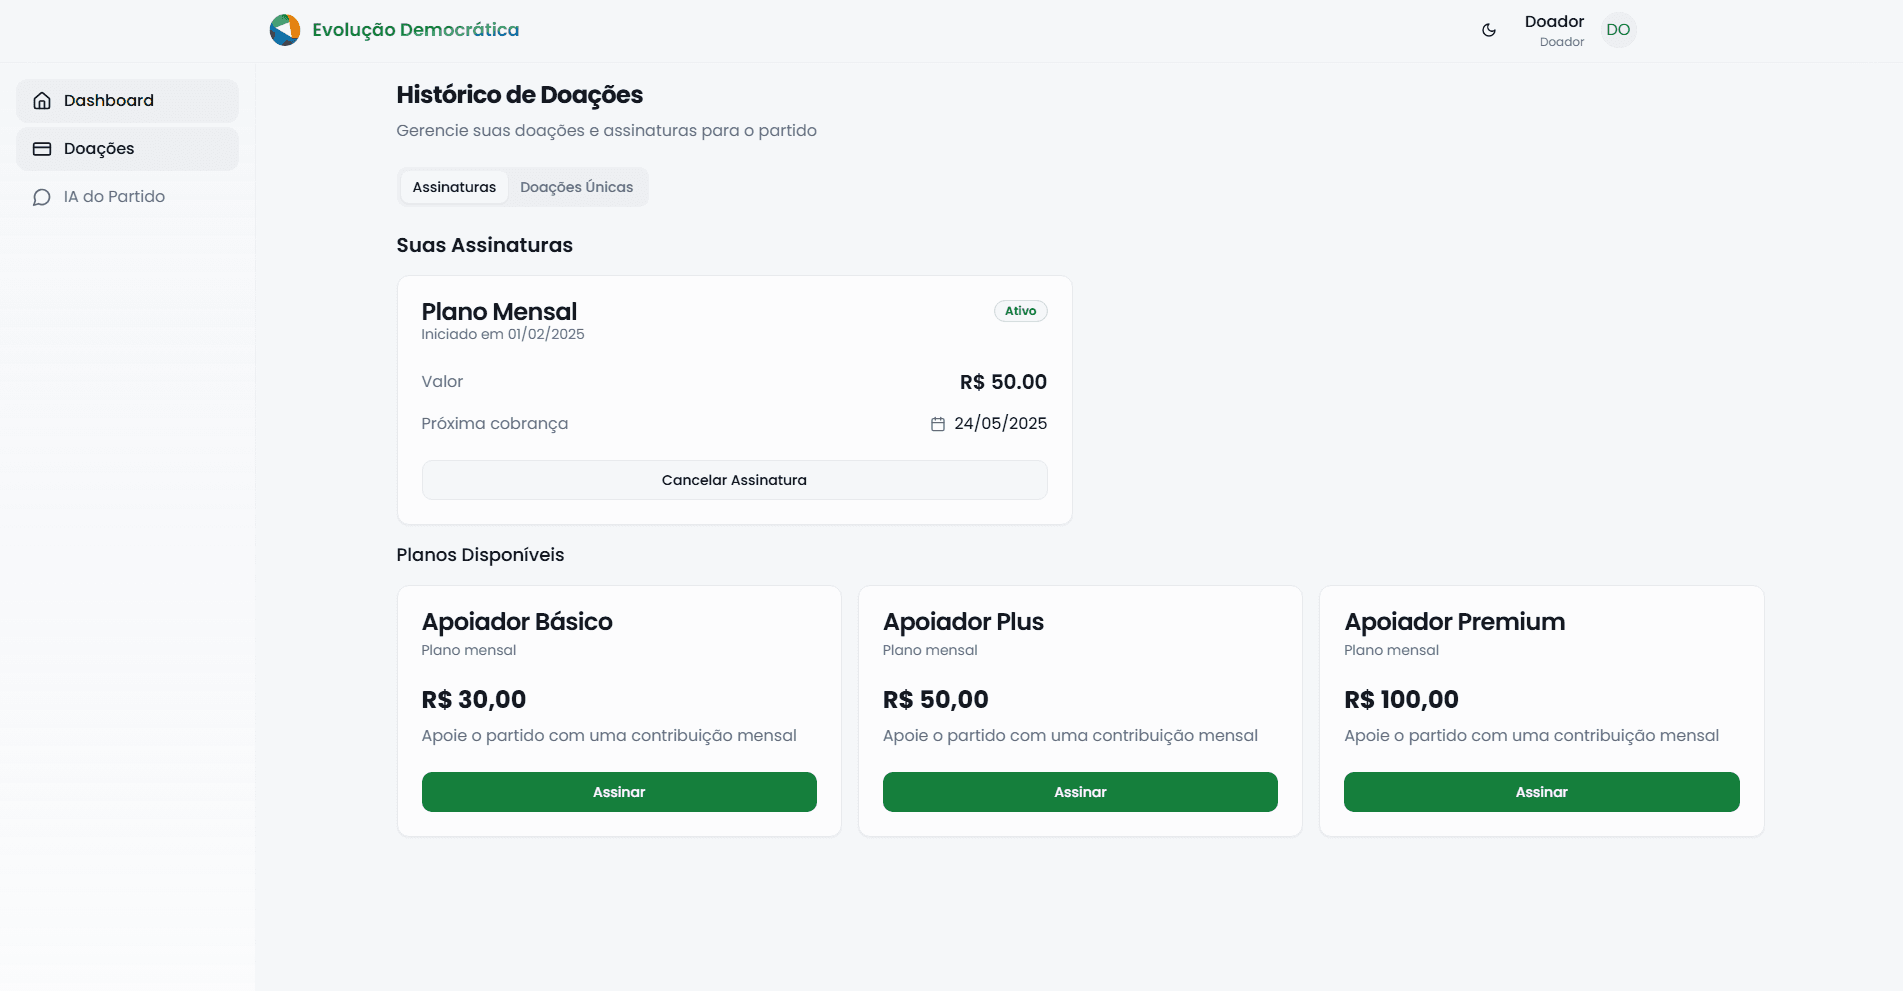Click the Evolução Democrática brand name
Image resolution: width=1903 pixels, height=991 pixels.
click(415, 30)
